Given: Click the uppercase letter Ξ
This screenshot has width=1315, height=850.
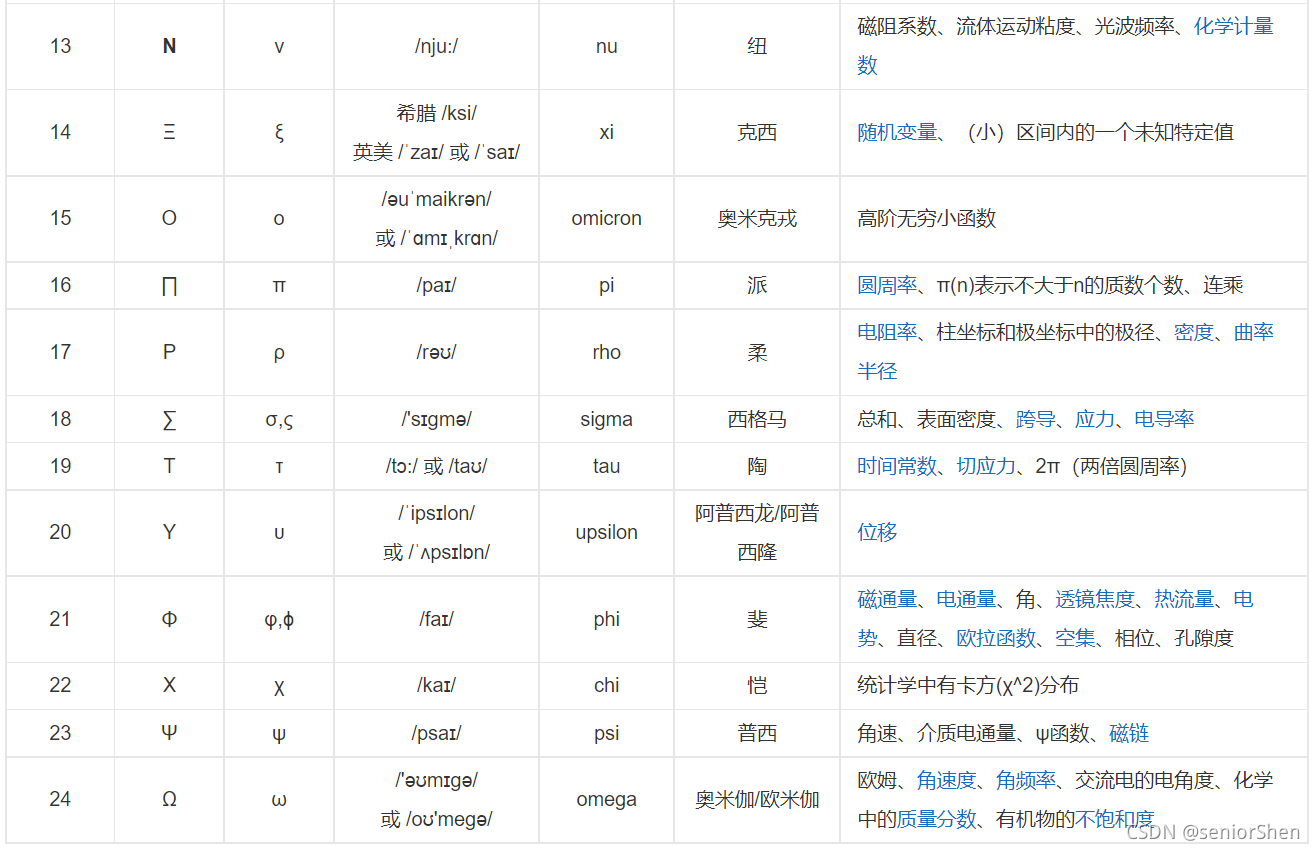Looking at the screenshot, I should (169, 132).
